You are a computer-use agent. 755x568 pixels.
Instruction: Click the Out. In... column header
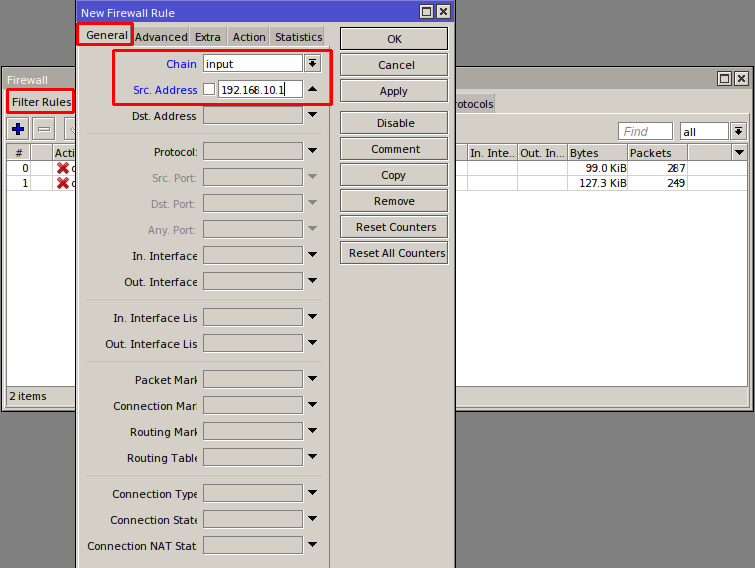tap(542, 153)
